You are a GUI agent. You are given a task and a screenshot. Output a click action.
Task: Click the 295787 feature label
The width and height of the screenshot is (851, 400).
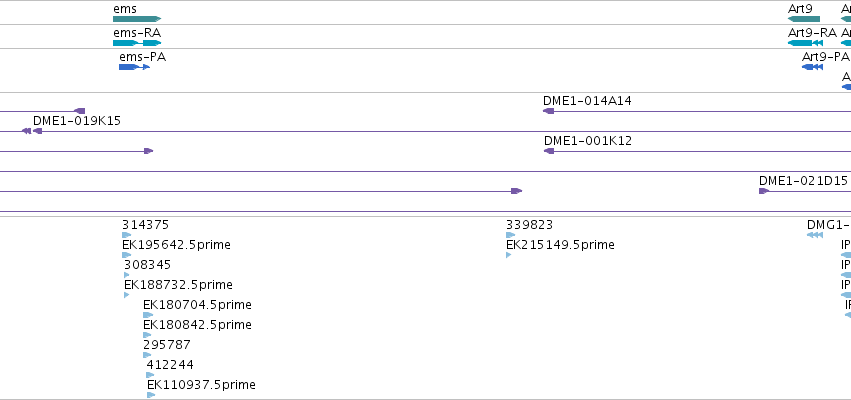pyautogui.click(x=167, y=345)
